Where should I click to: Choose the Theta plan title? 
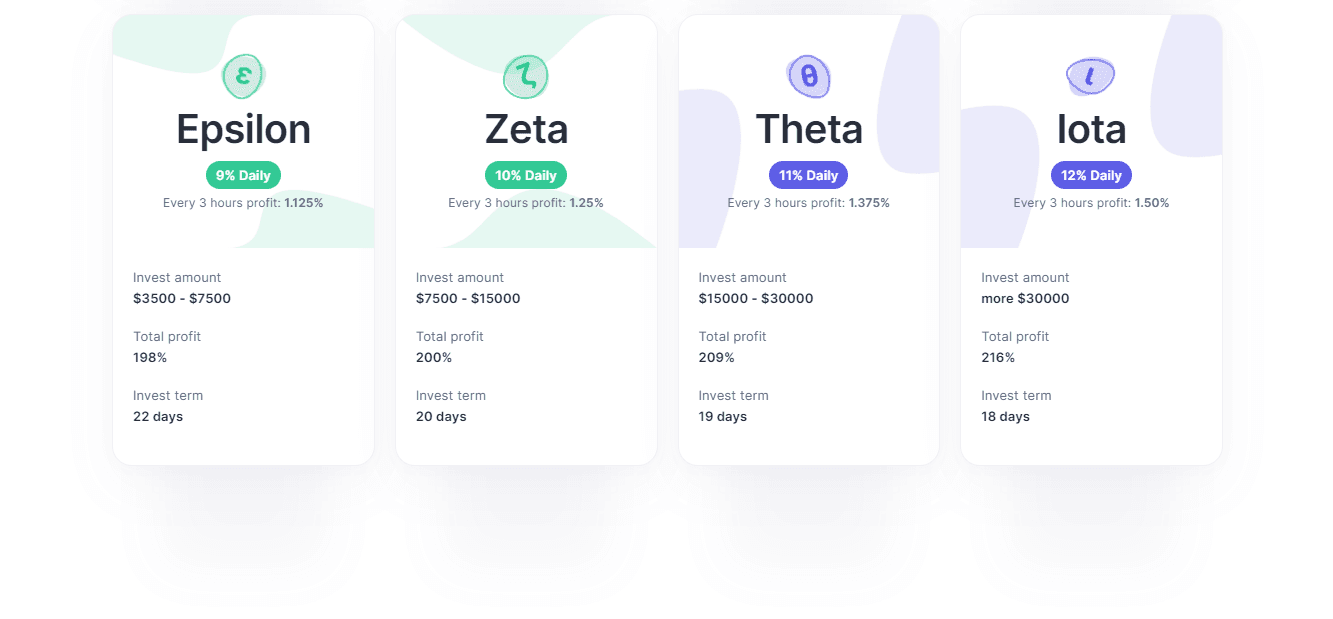click(809, 129)
